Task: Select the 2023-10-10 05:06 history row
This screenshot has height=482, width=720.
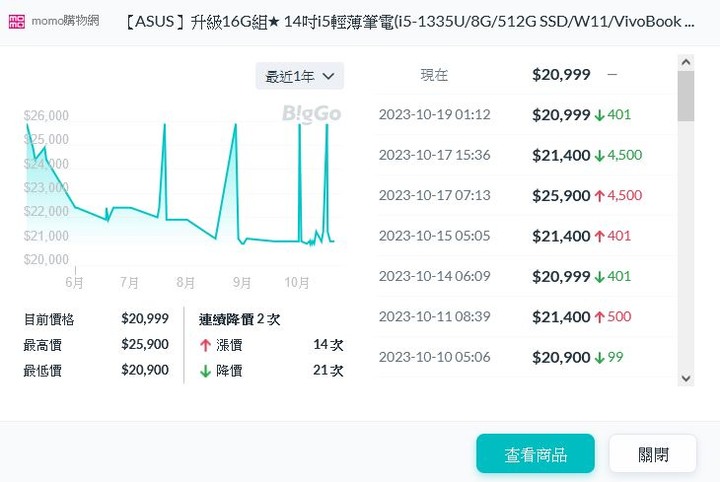Action: pyautogui.click(x=526, y=357)
